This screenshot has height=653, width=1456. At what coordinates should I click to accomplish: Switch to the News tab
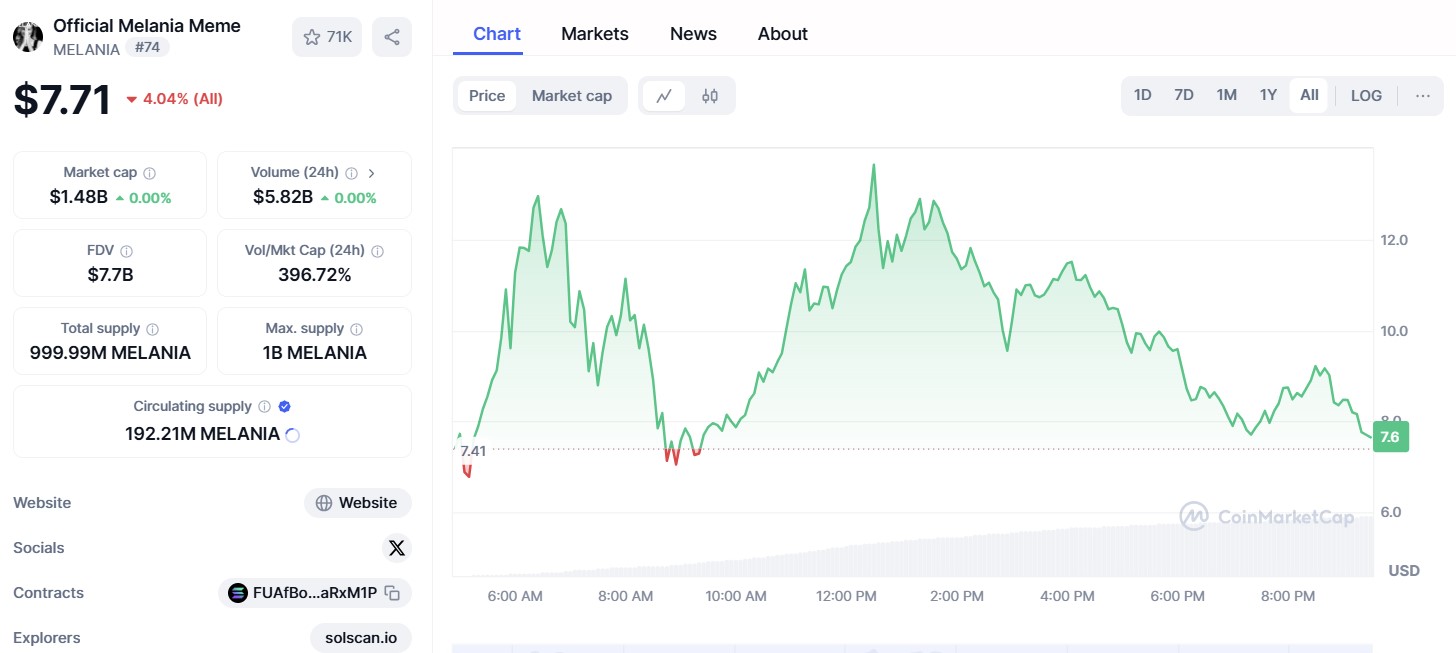693,34
